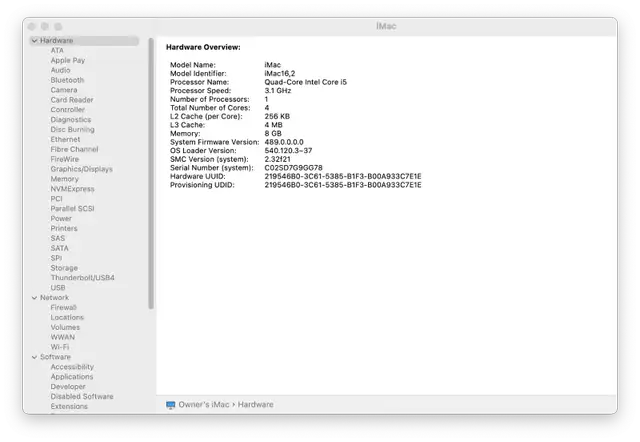640x442 pixels.
Task: Open NVMExpress entry
Action: (x=72, y=189)
